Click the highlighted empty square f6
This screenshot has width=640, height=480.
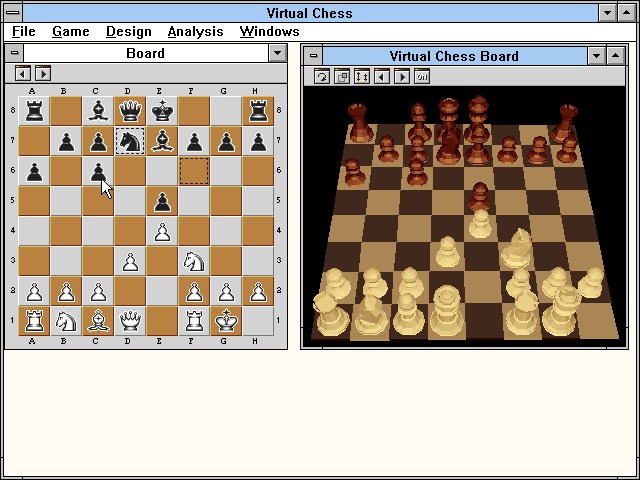pos(194,171)
